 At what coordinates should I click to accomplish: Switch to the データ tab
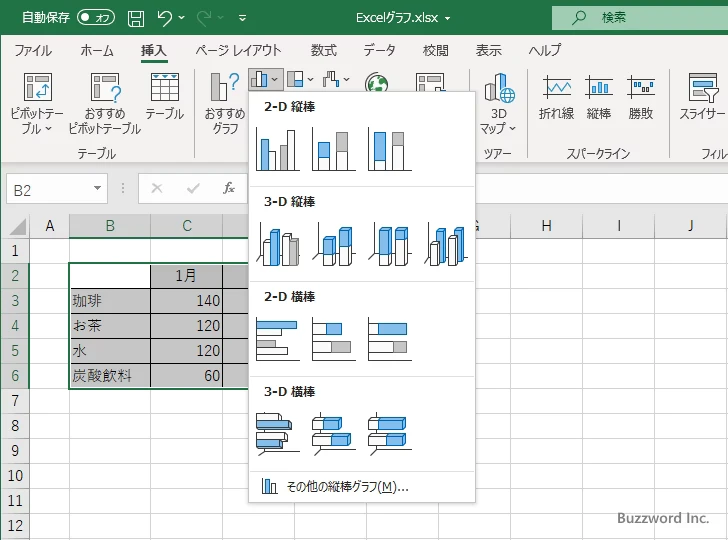point(379,50)
